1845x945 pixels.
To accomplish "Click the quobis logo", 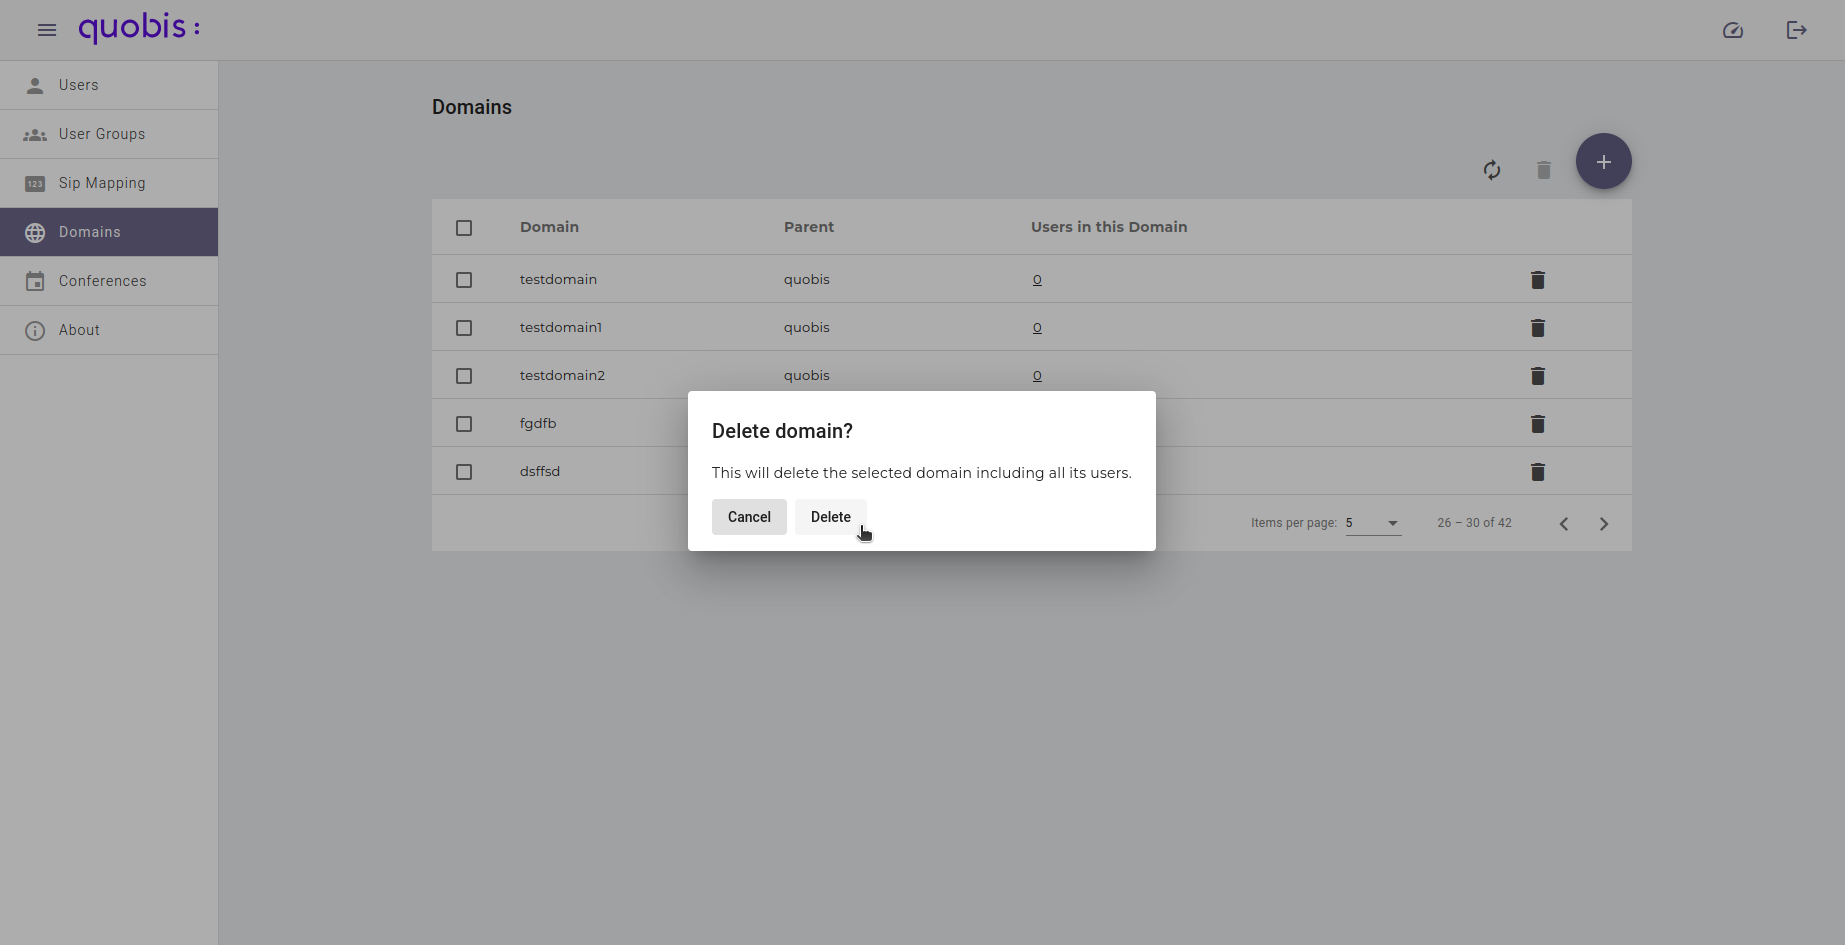I will coord(139,28).
